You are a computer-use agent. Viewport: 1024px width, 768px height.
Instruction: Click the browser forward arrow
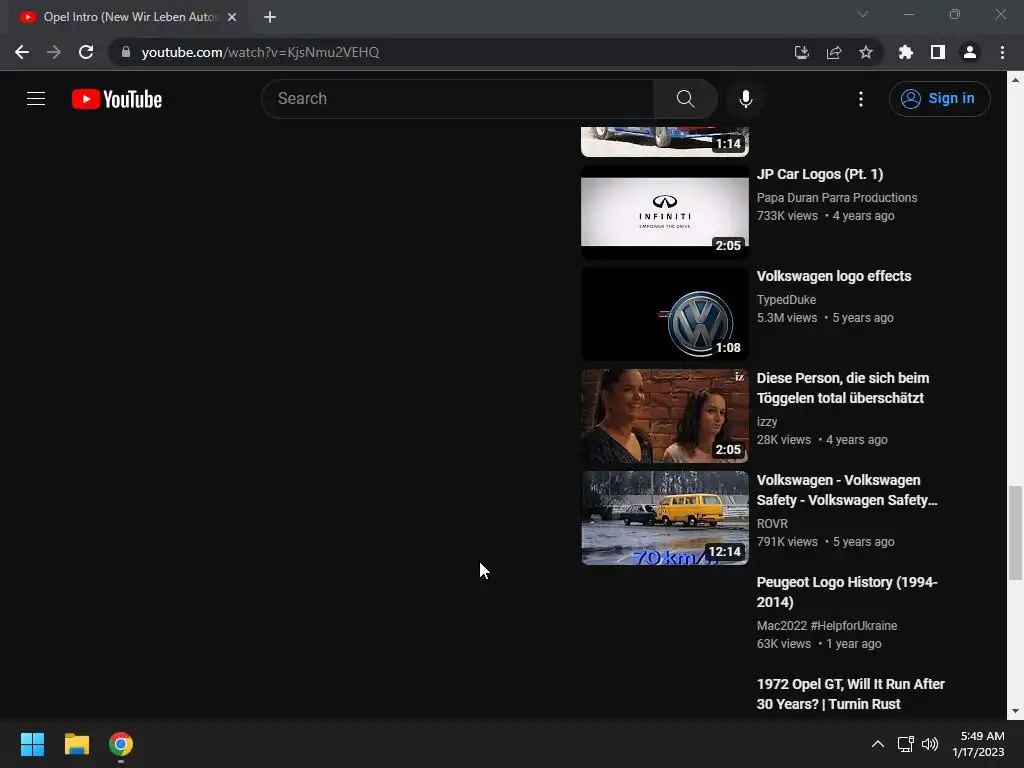(54, 52)
